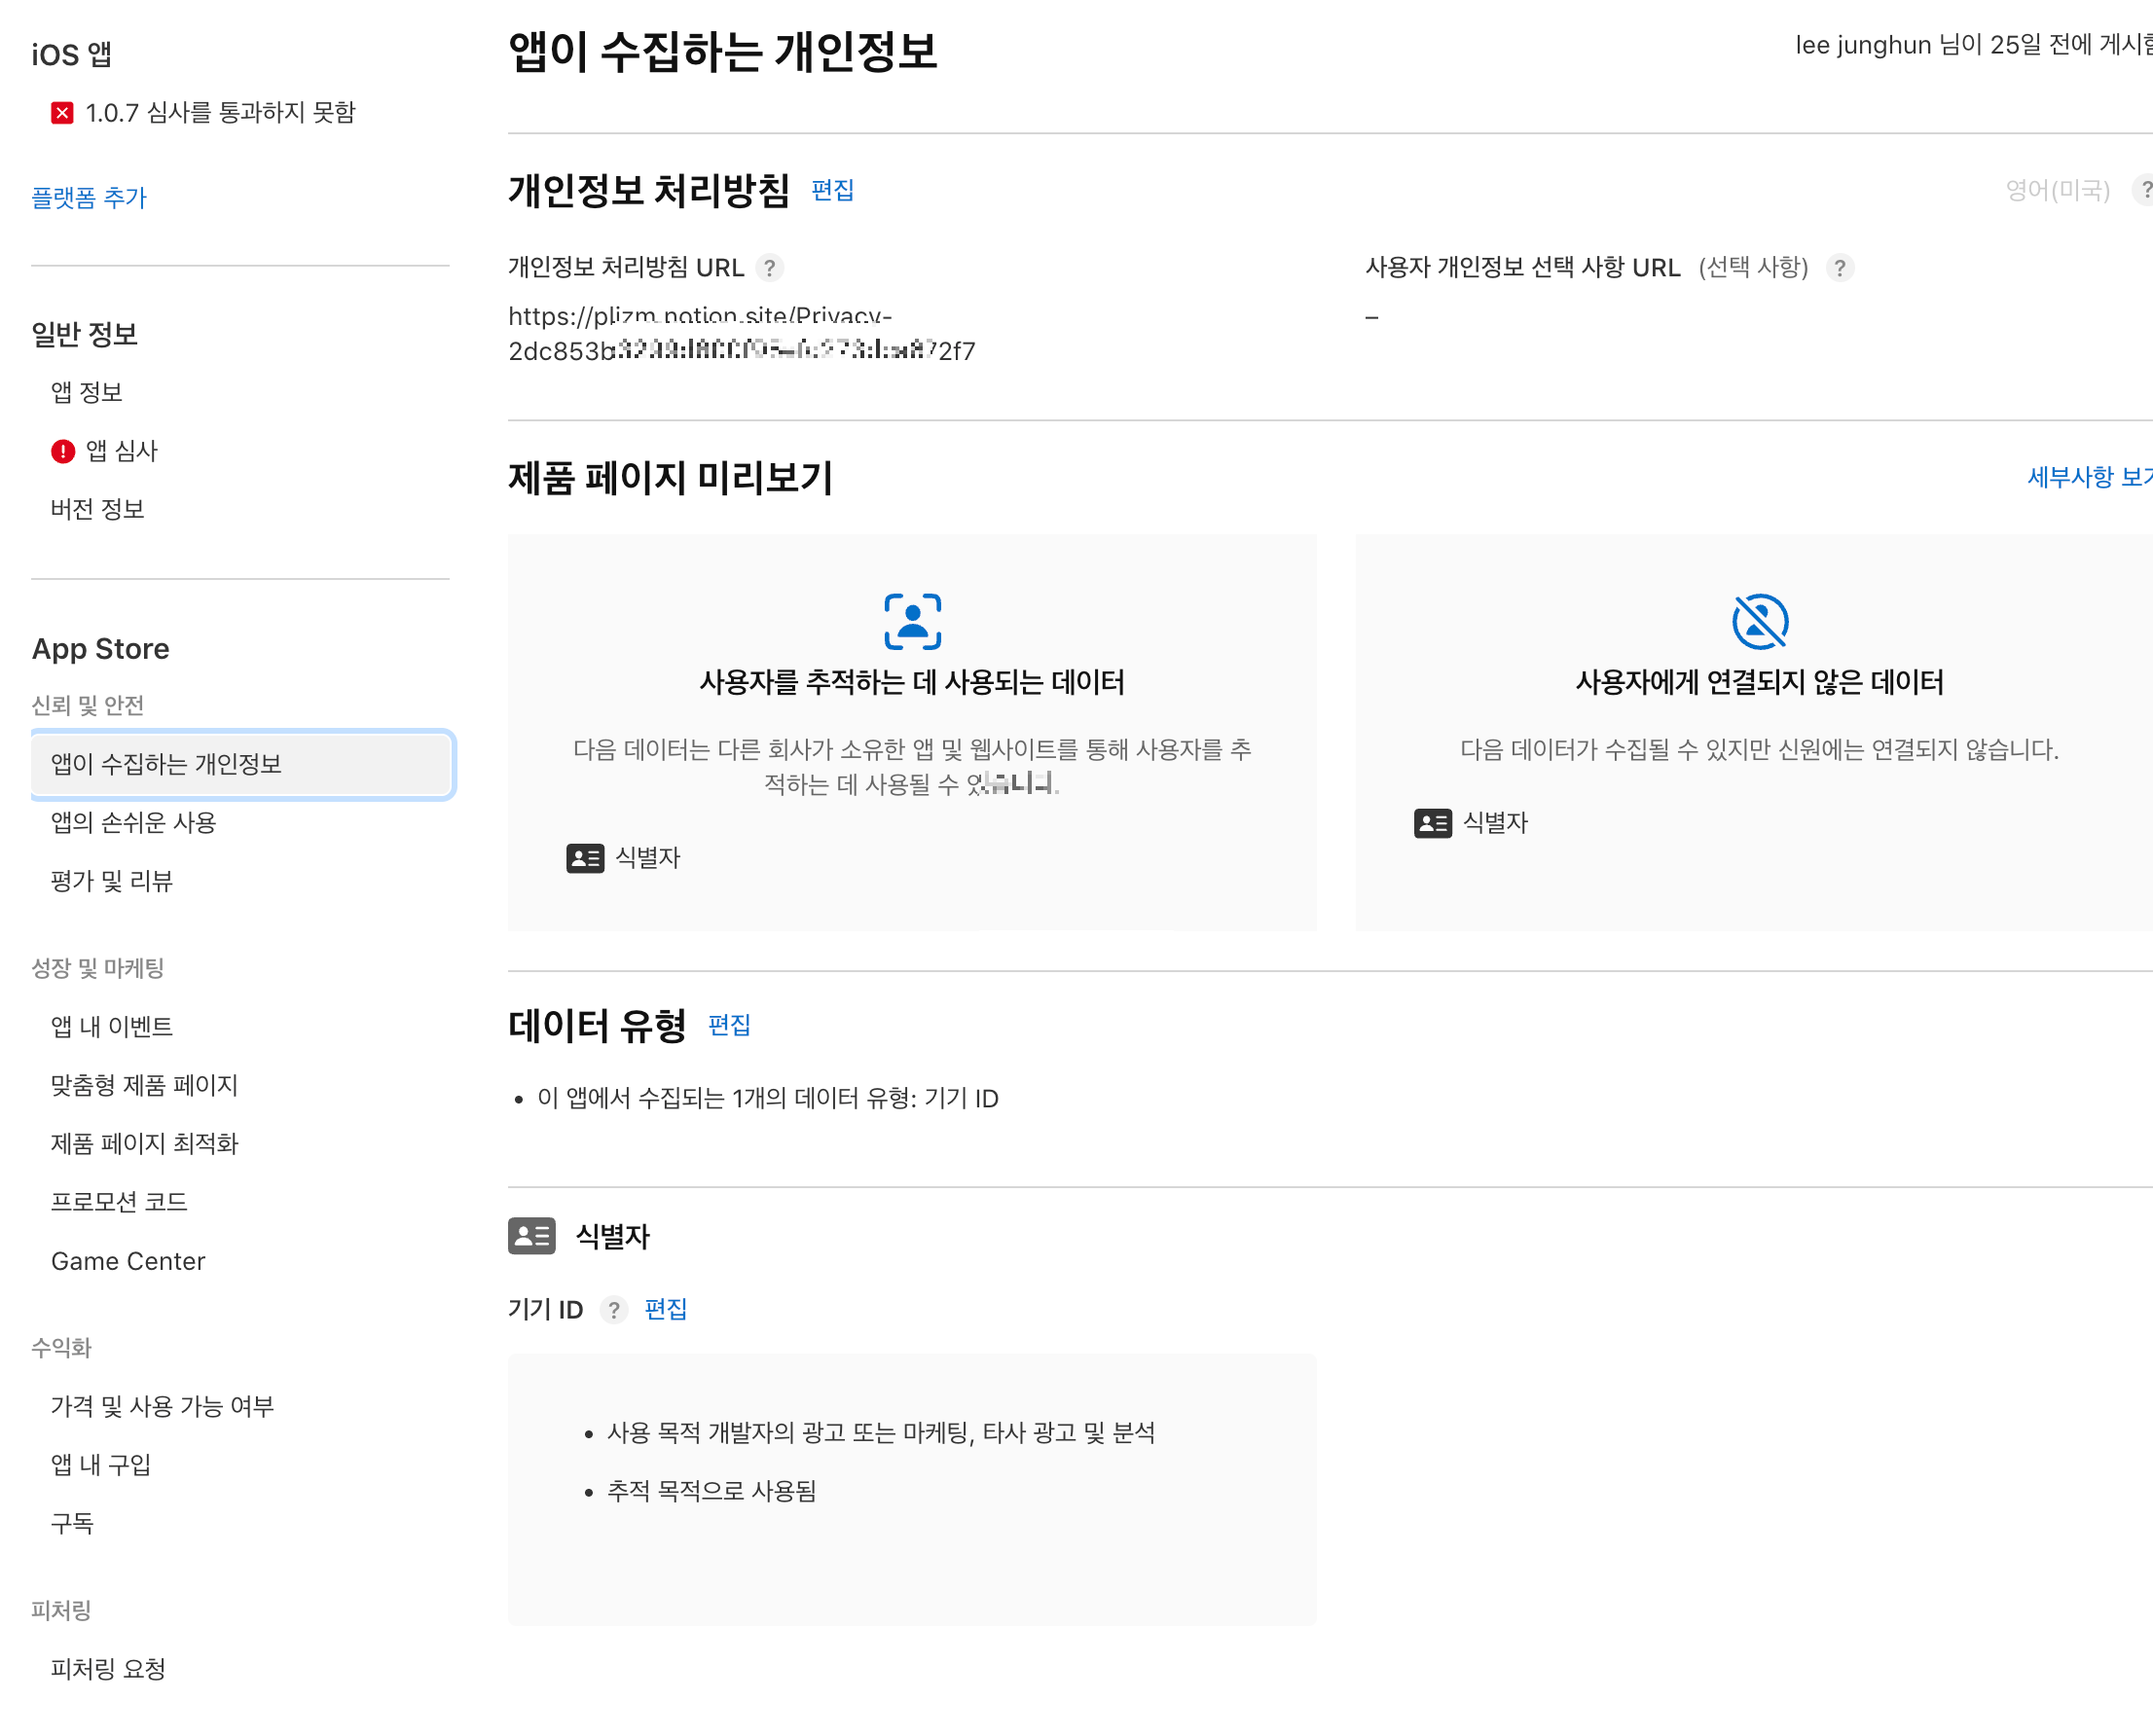This screenshot has width=2153, height=1736.
Task: Open 가격 및 사용 가능 여부 page
Action: coord(162,1406)
